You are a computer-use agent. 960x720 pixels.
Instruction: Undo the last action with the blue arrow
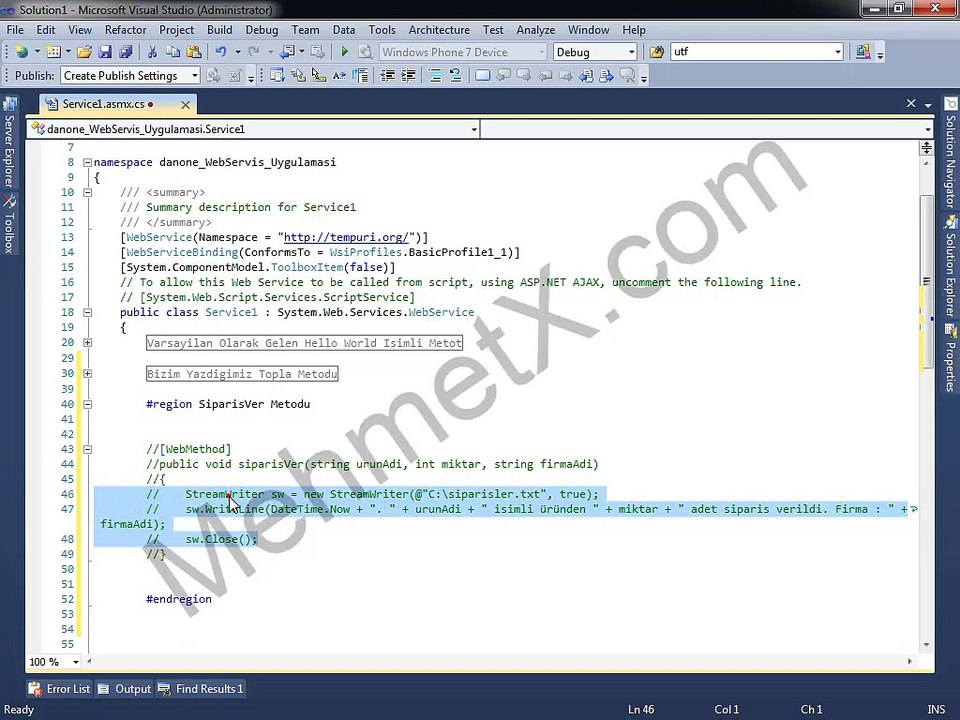pos(222,52)
